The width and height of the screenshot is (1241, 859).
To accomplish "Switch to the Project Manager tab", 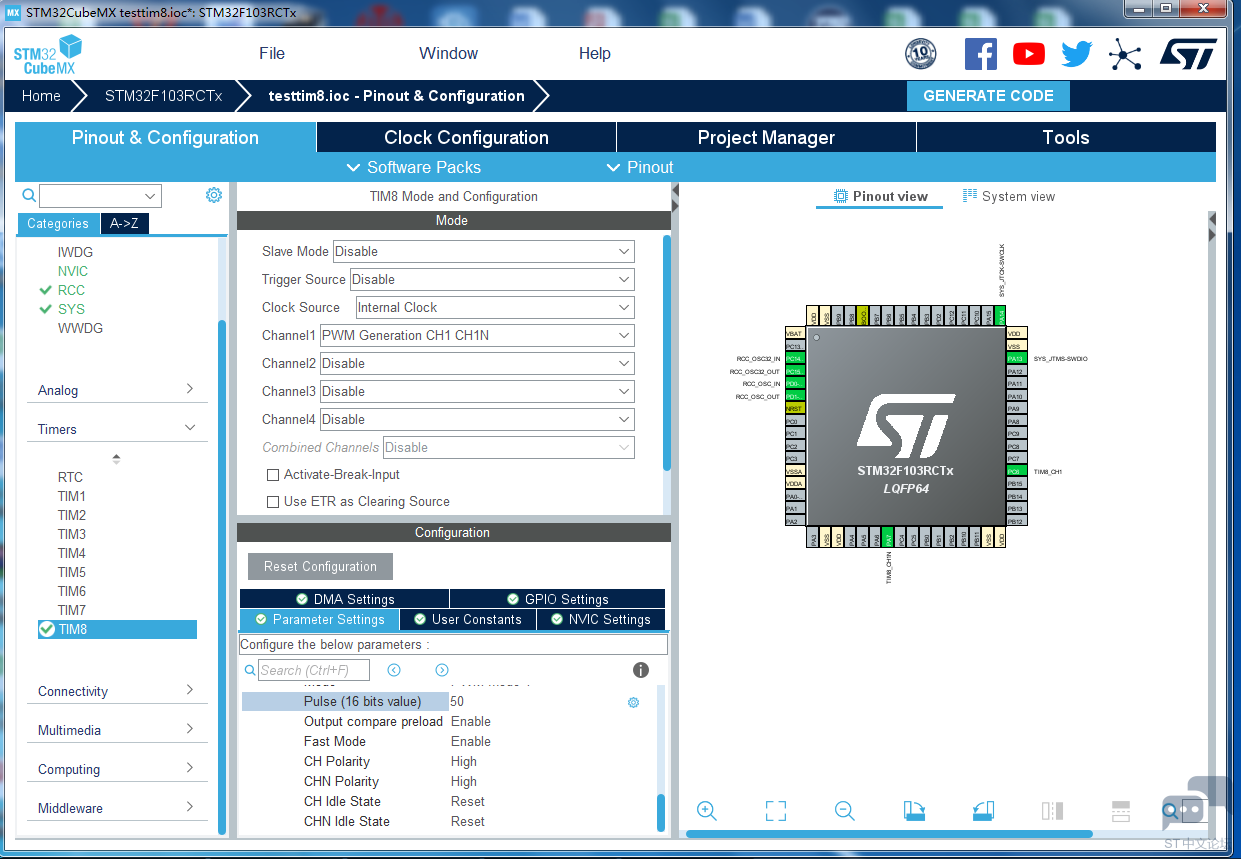I will pyautogui.click(x=766, y=137).
